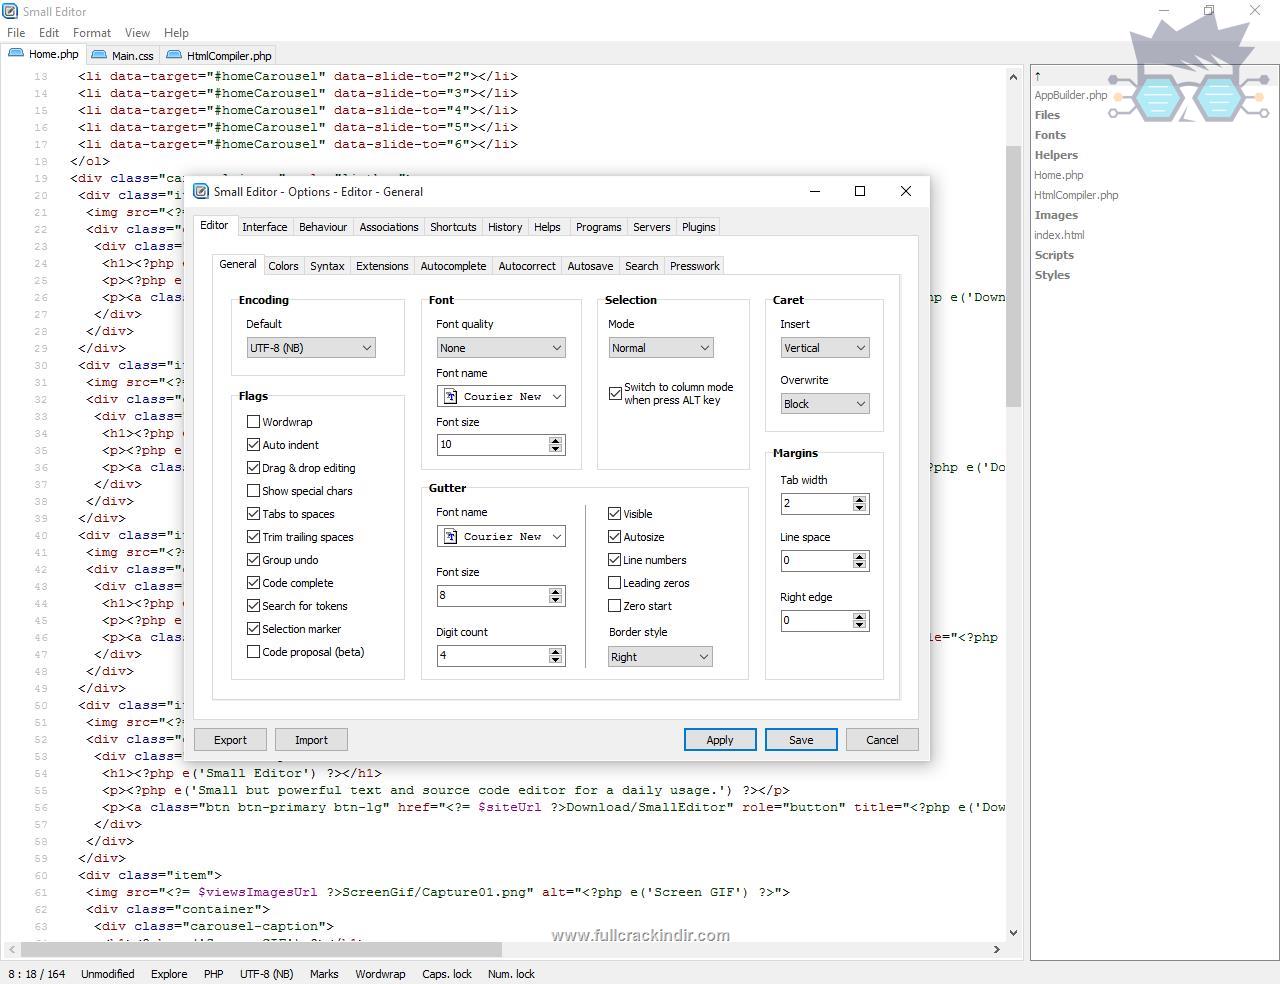Open Selection Mode dropdown
This screenshot has height=984, width=1280.
coord(661,348)
